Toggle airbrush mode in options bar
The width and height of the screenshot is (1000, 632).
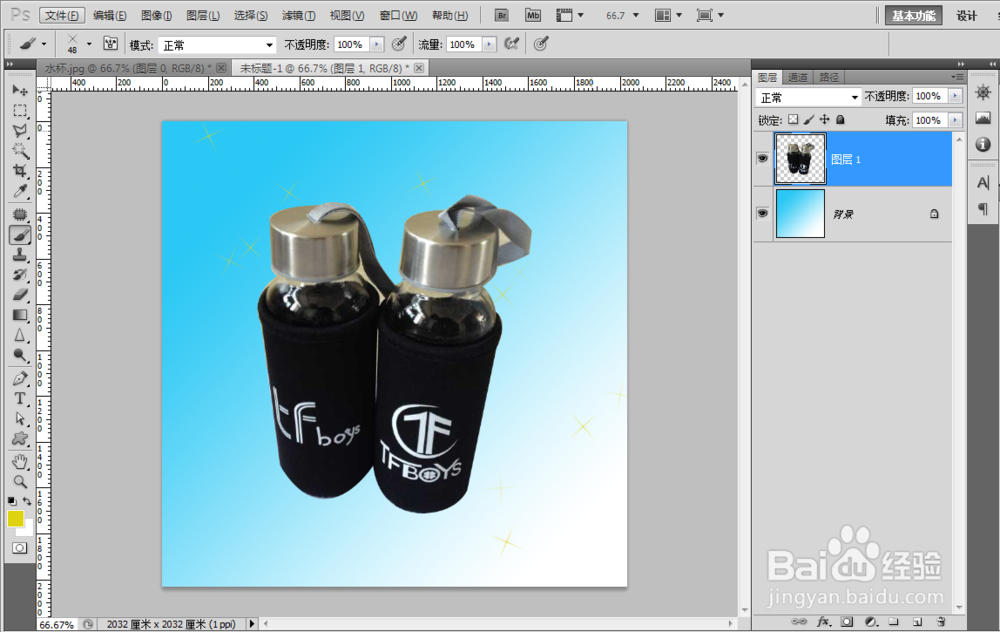point(511,44)
